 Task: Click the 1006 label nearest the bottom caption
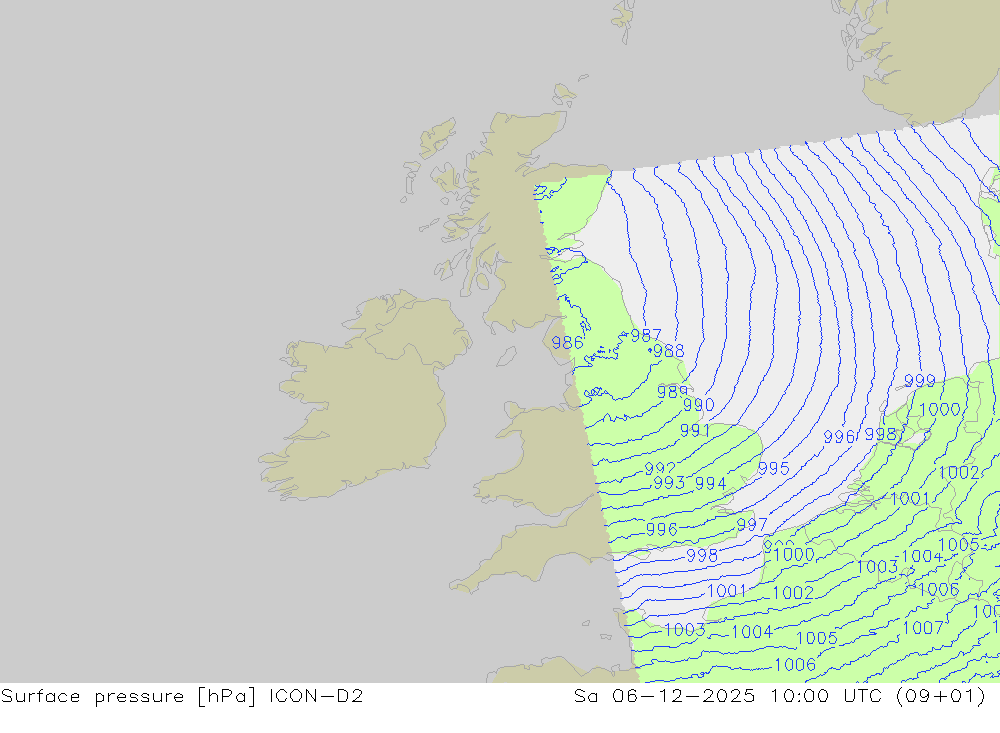795,665
